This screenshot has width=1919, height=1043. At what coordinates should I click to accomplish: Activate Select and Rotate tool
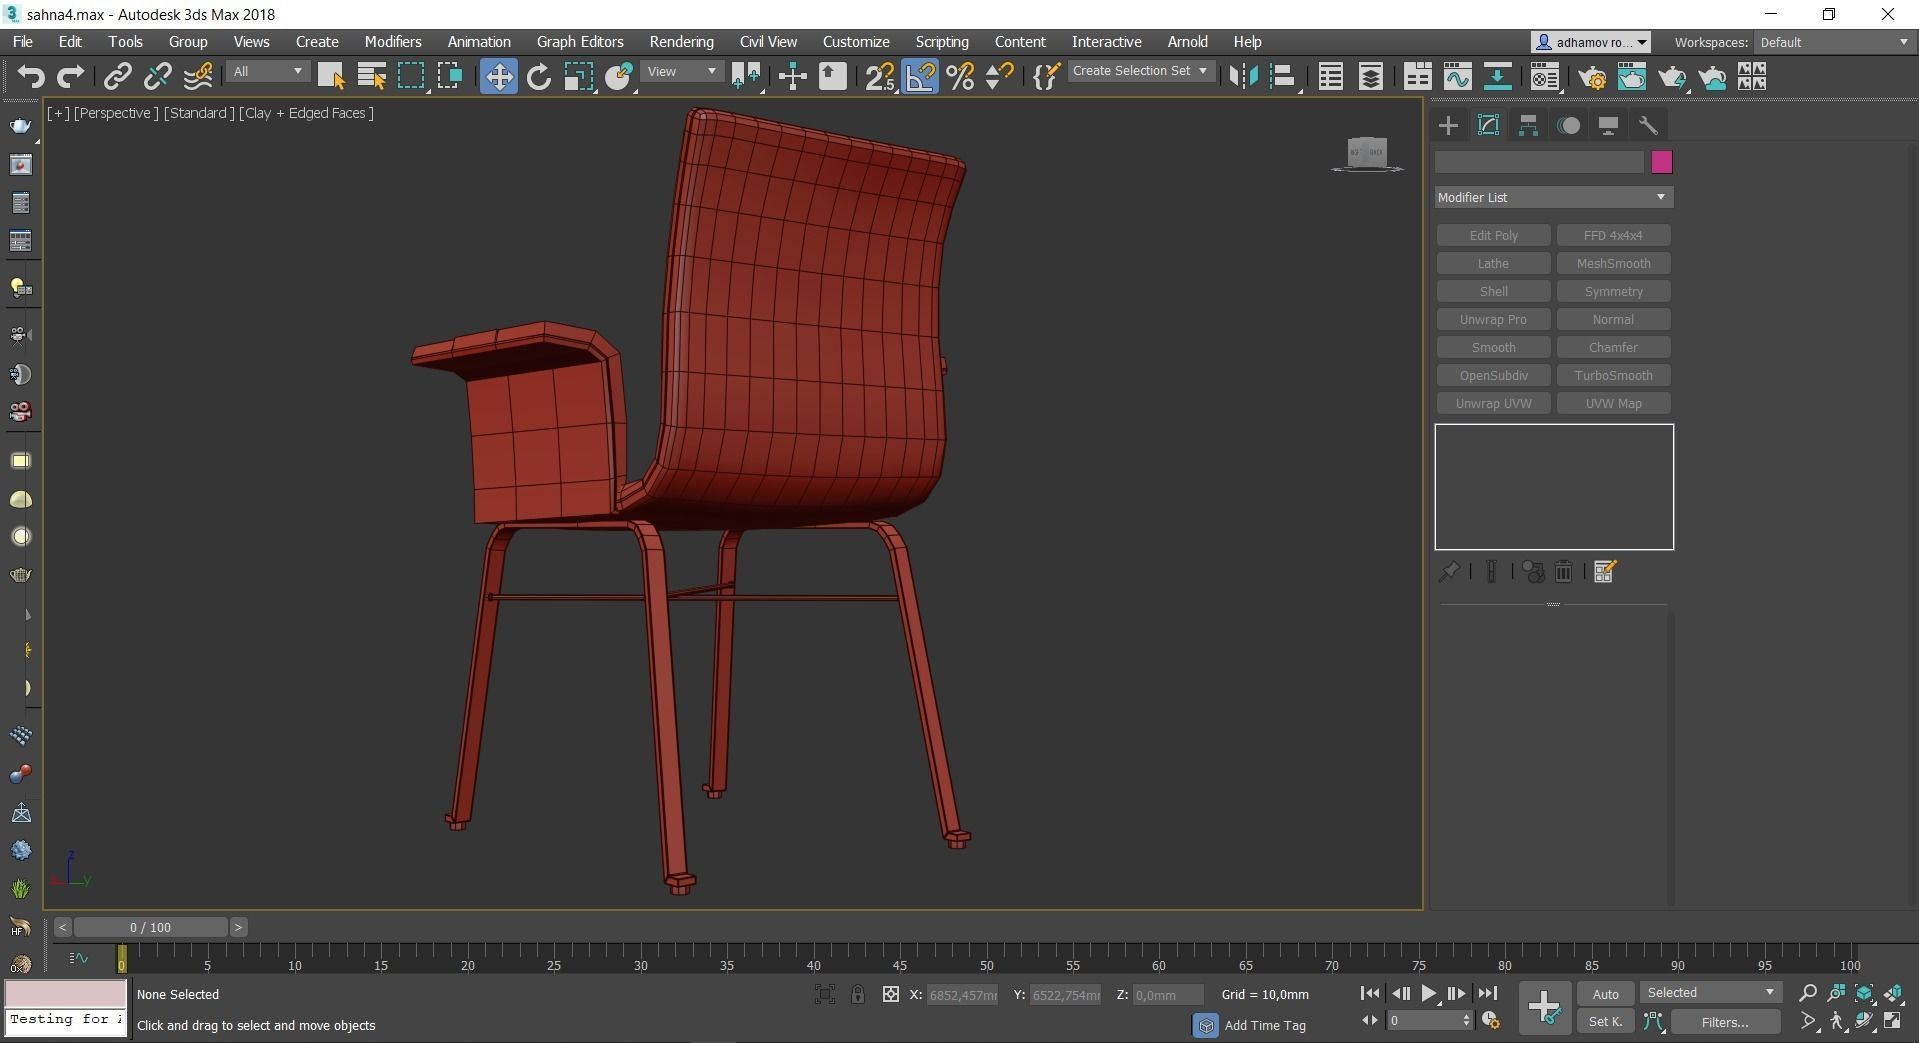(x=539, y=77)
